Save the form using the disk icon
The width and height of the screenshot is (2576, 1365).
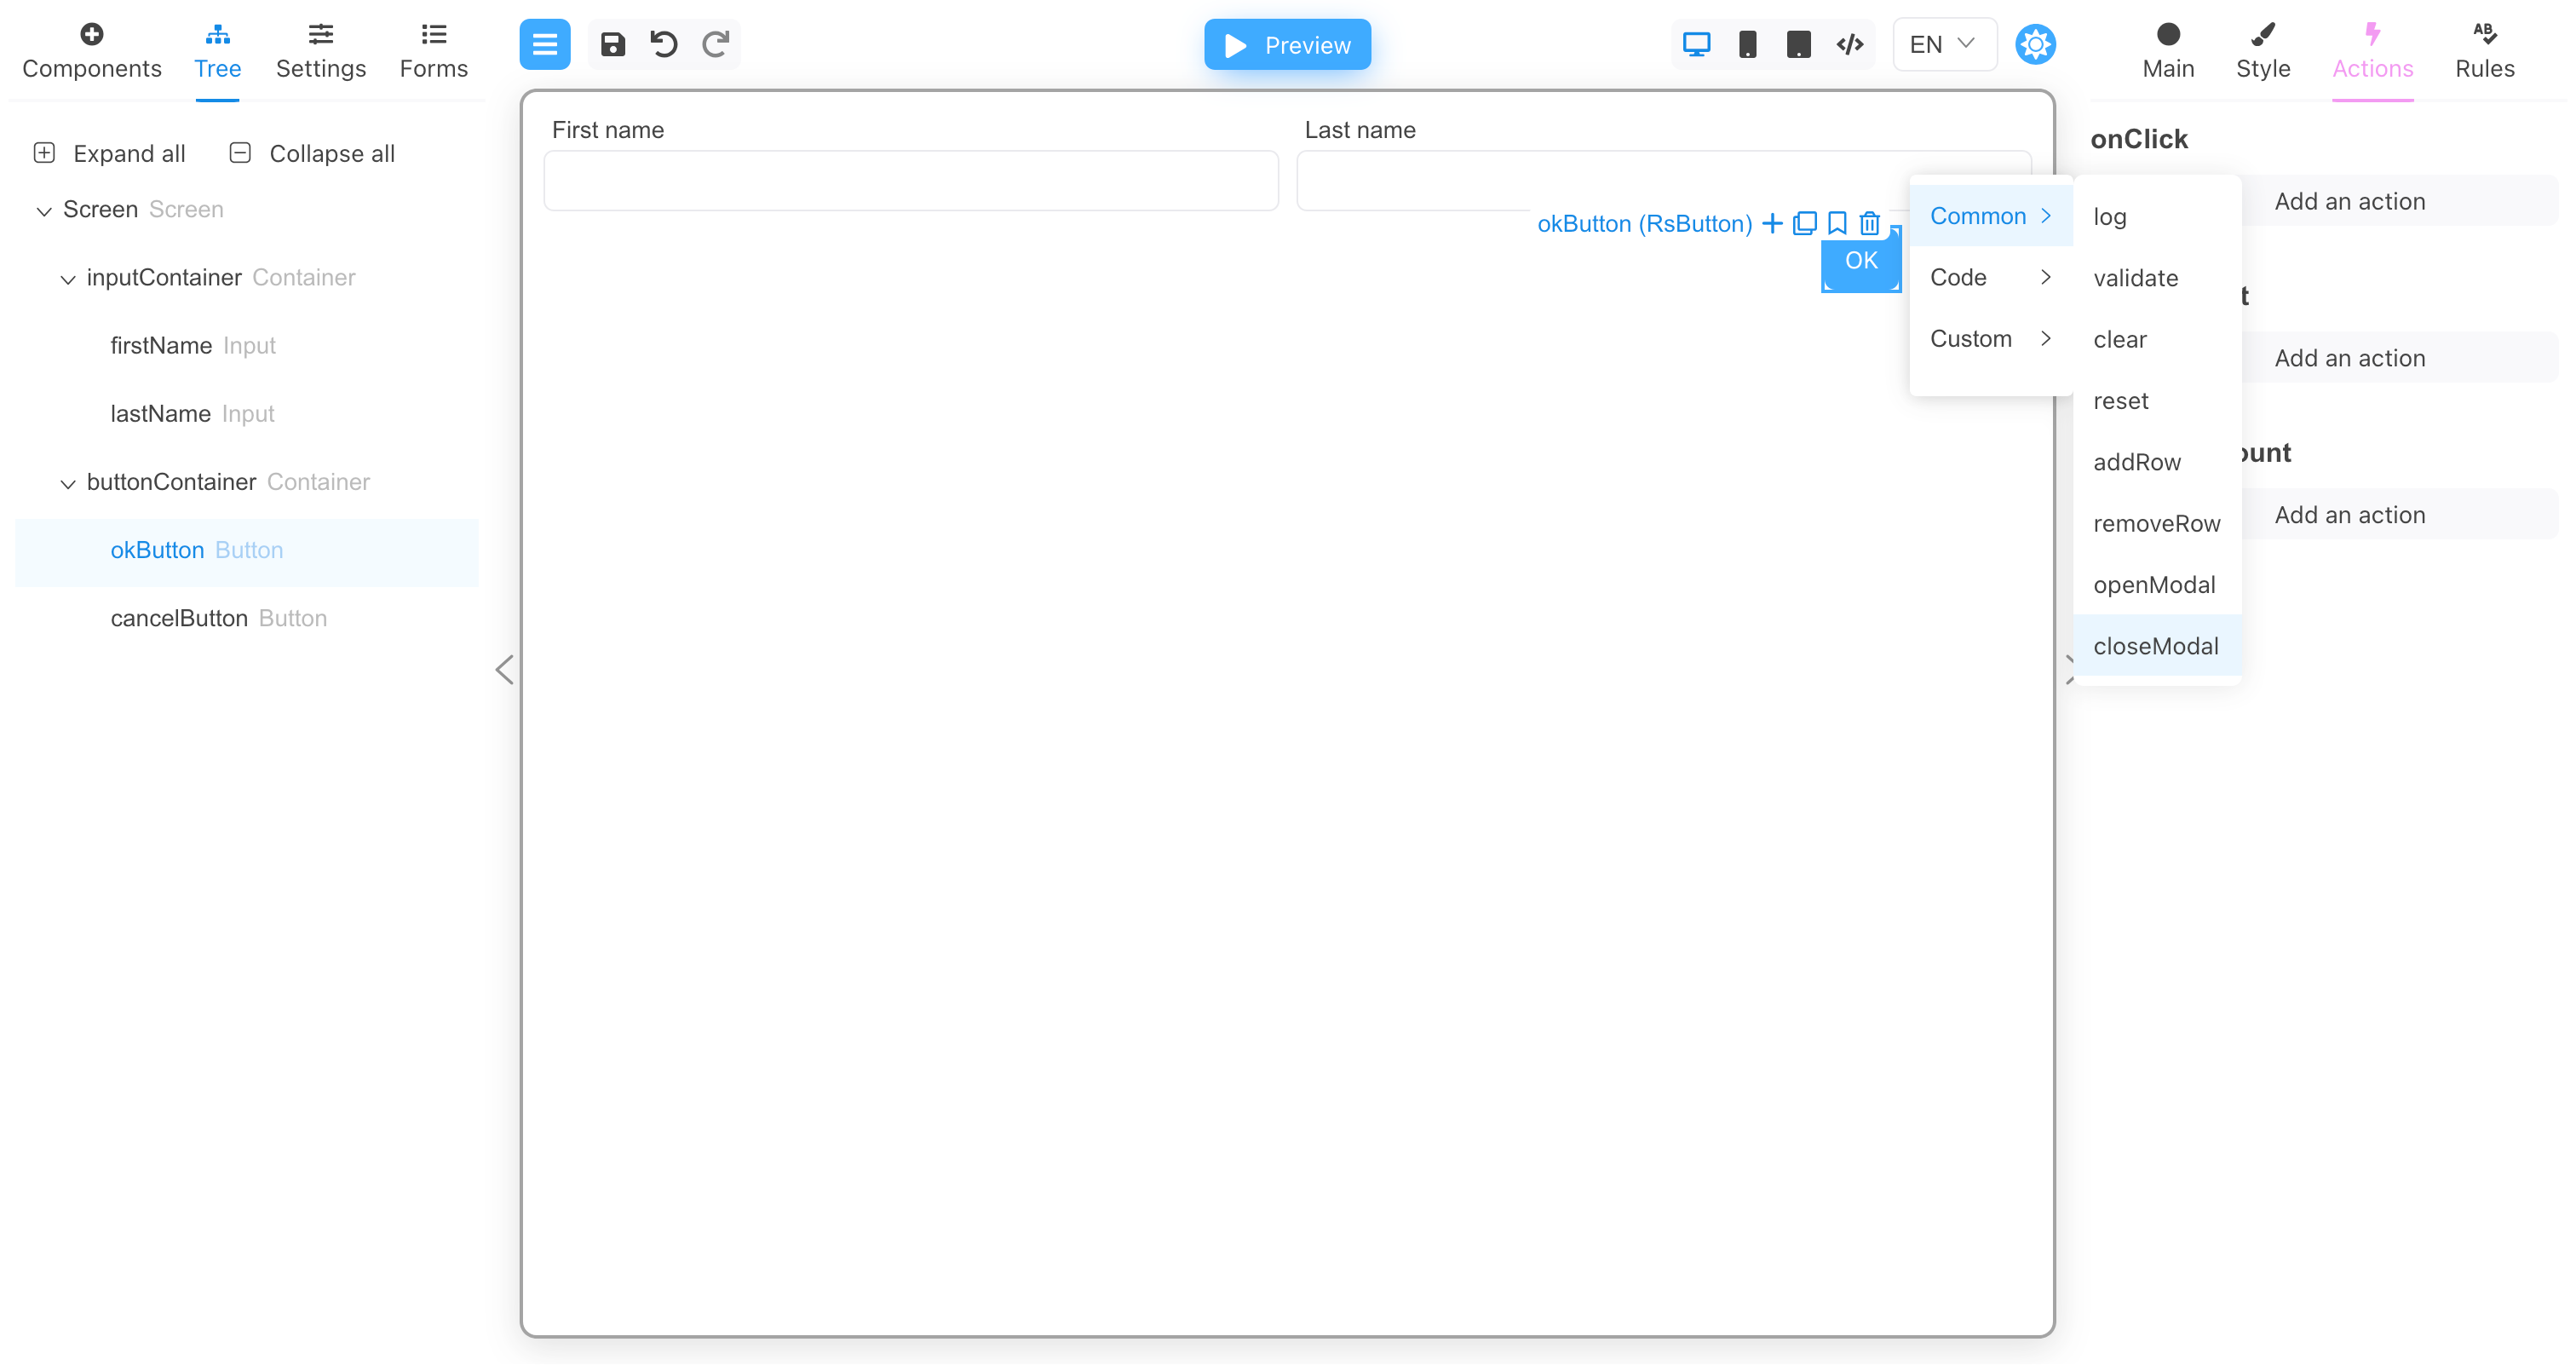[613, 44]
